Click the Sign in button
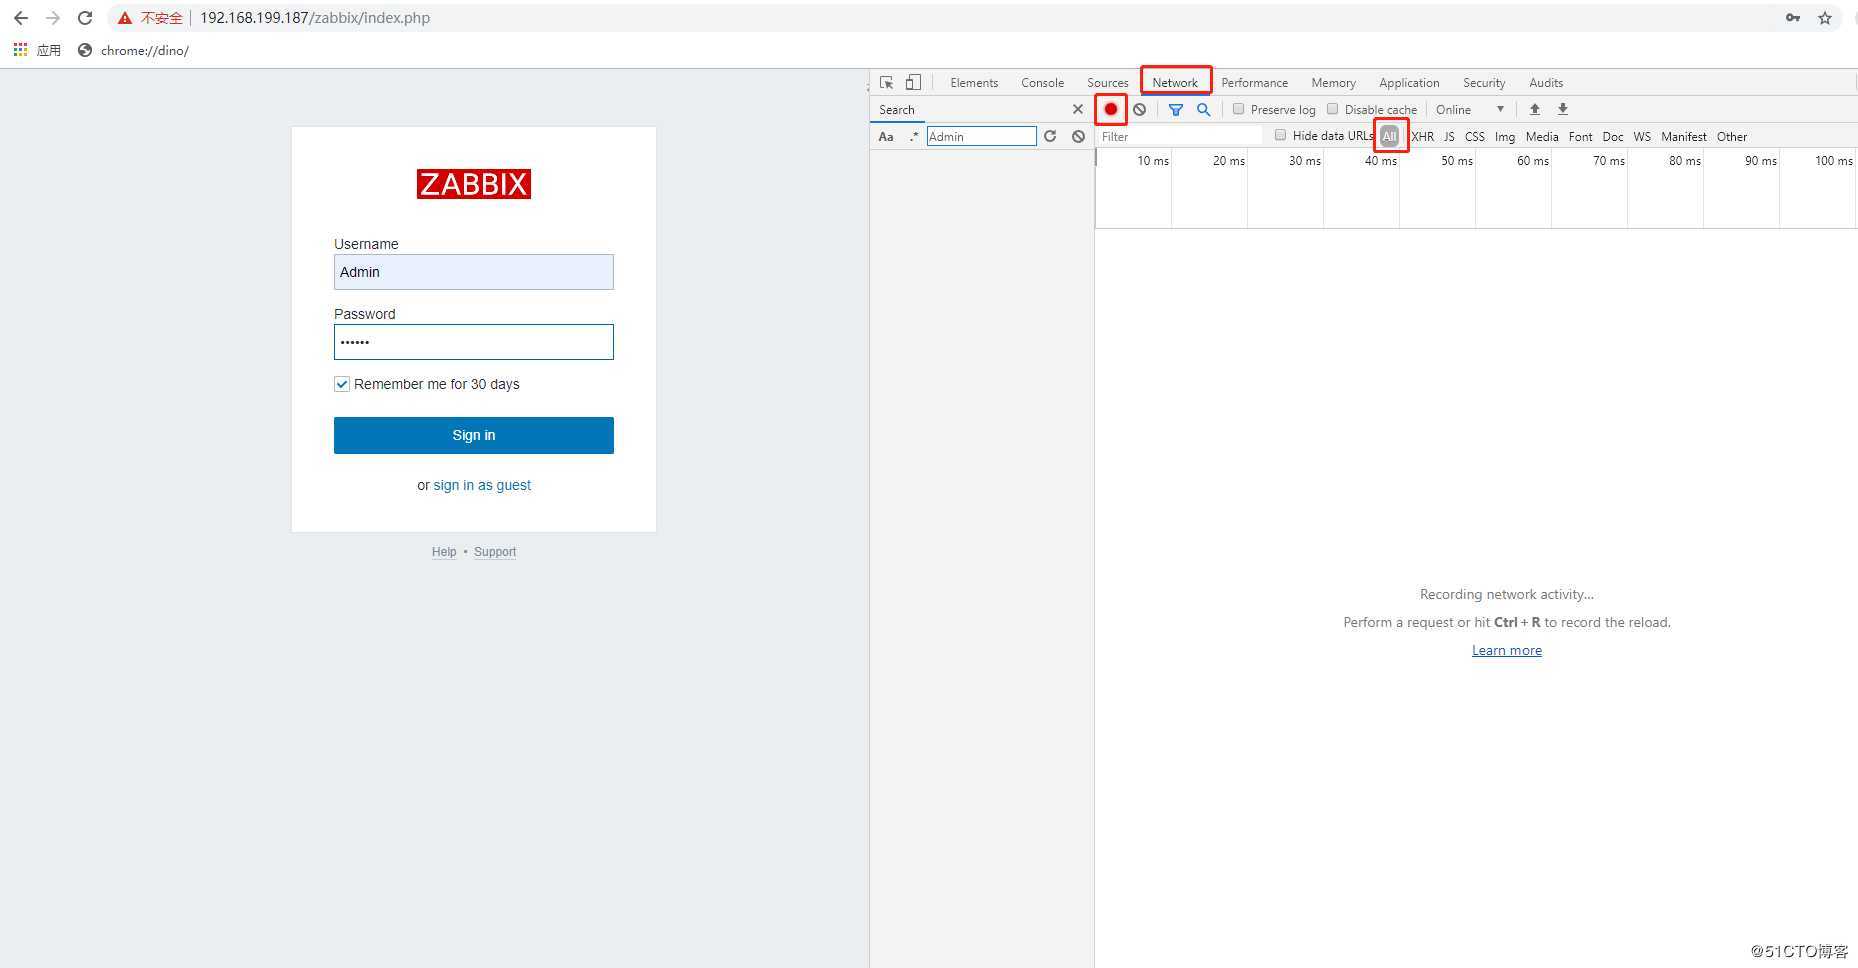 coord(474,435)
